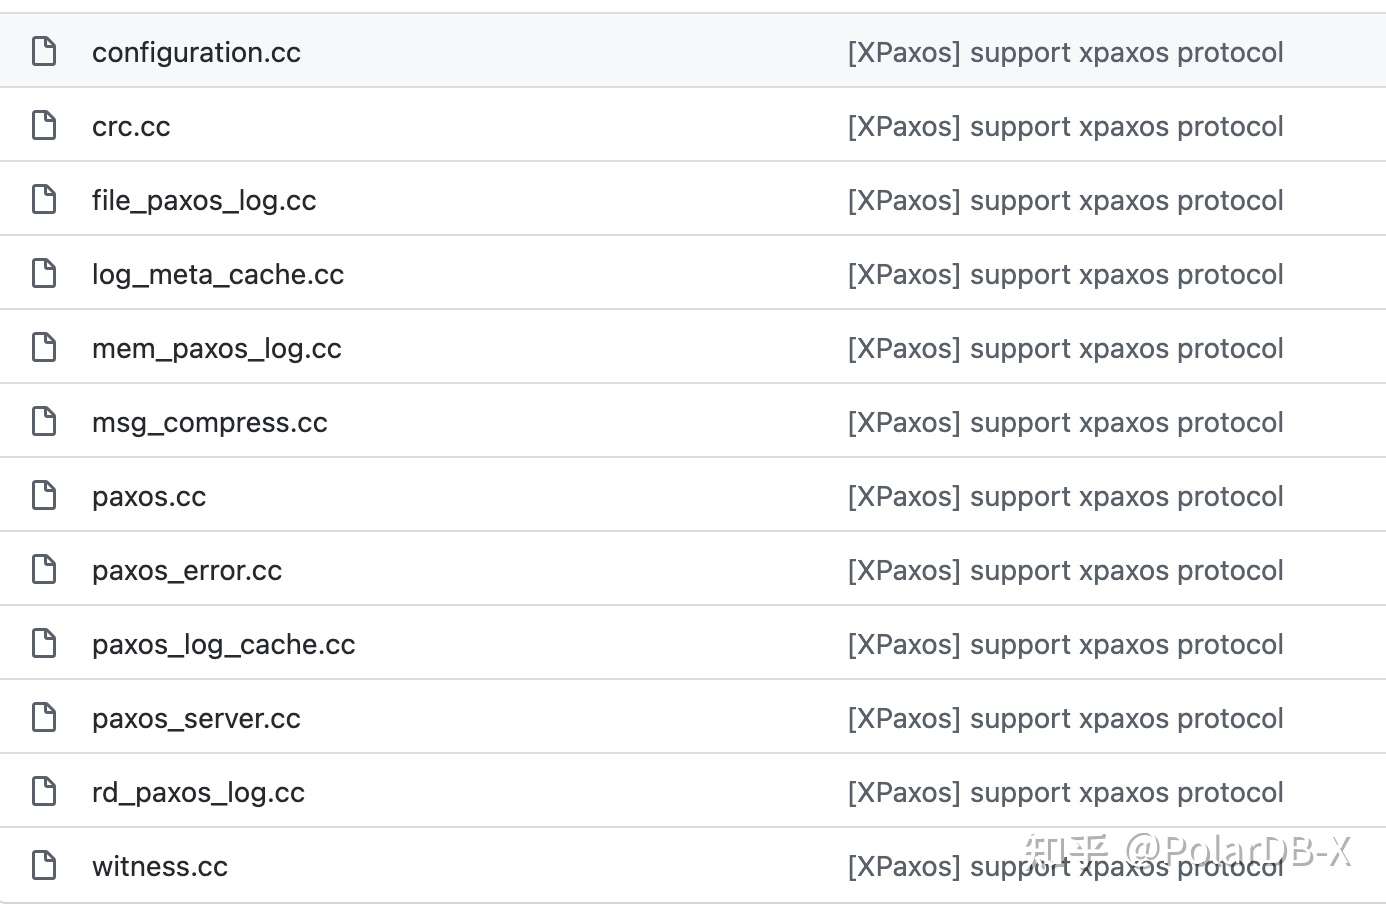This screenshot has width=1386, height=908.
Task: Open the commit message beside file_paxos_log.cc
Action: 1065,200
